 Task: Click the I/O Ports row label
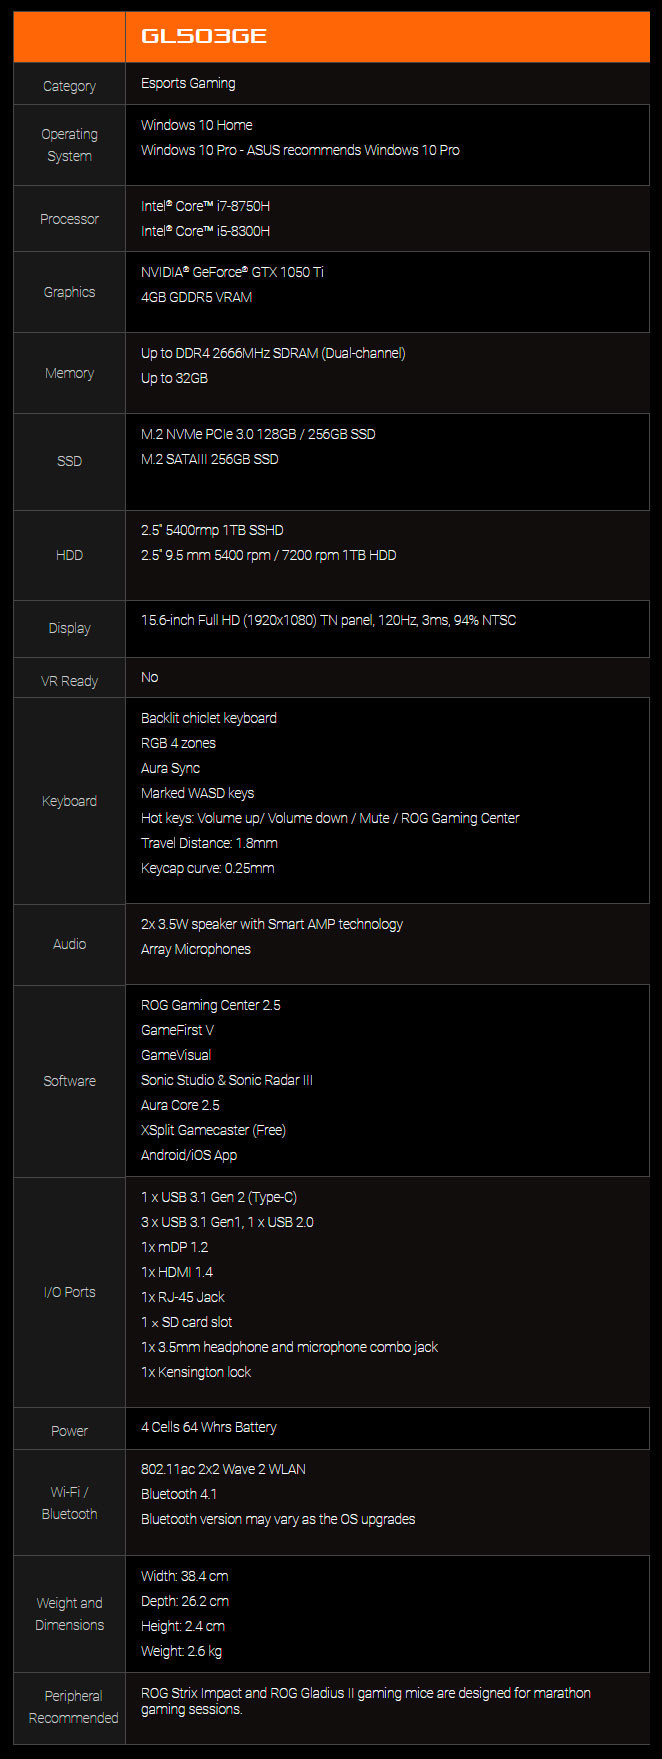pyautogui.click(x=69, y=1292)
